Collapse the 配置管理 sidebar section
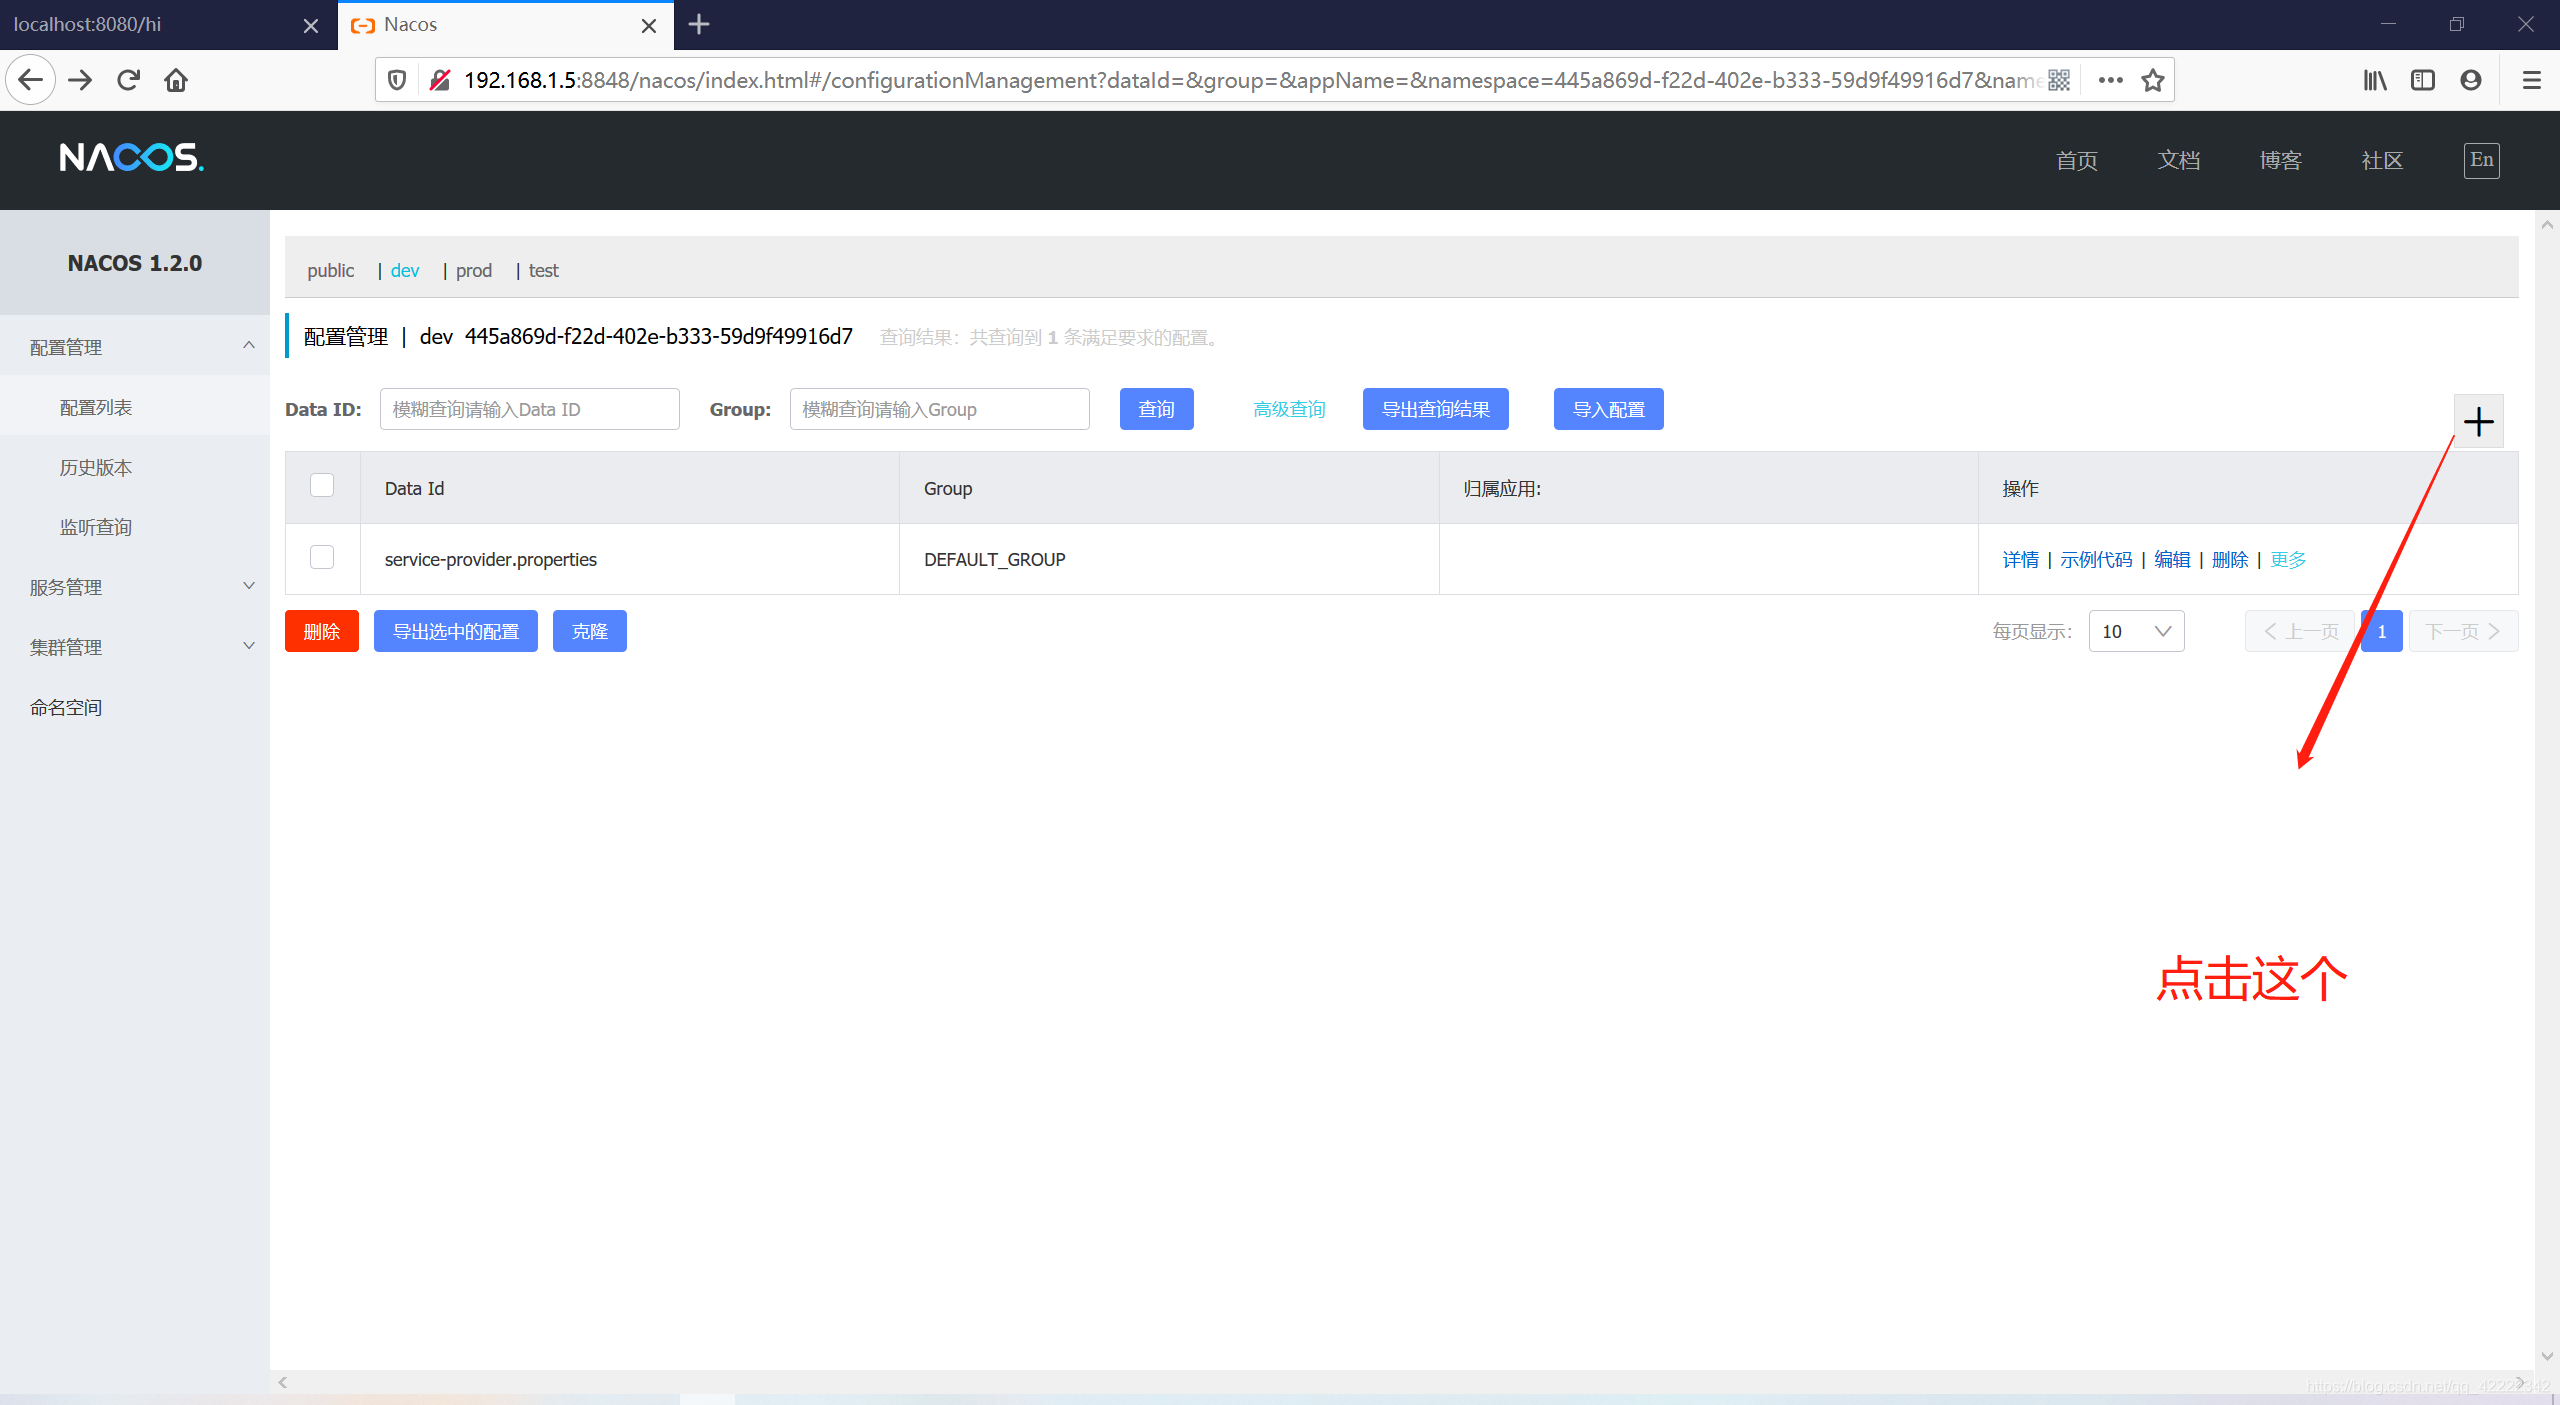2560x1405 pixels. point(135,346)
